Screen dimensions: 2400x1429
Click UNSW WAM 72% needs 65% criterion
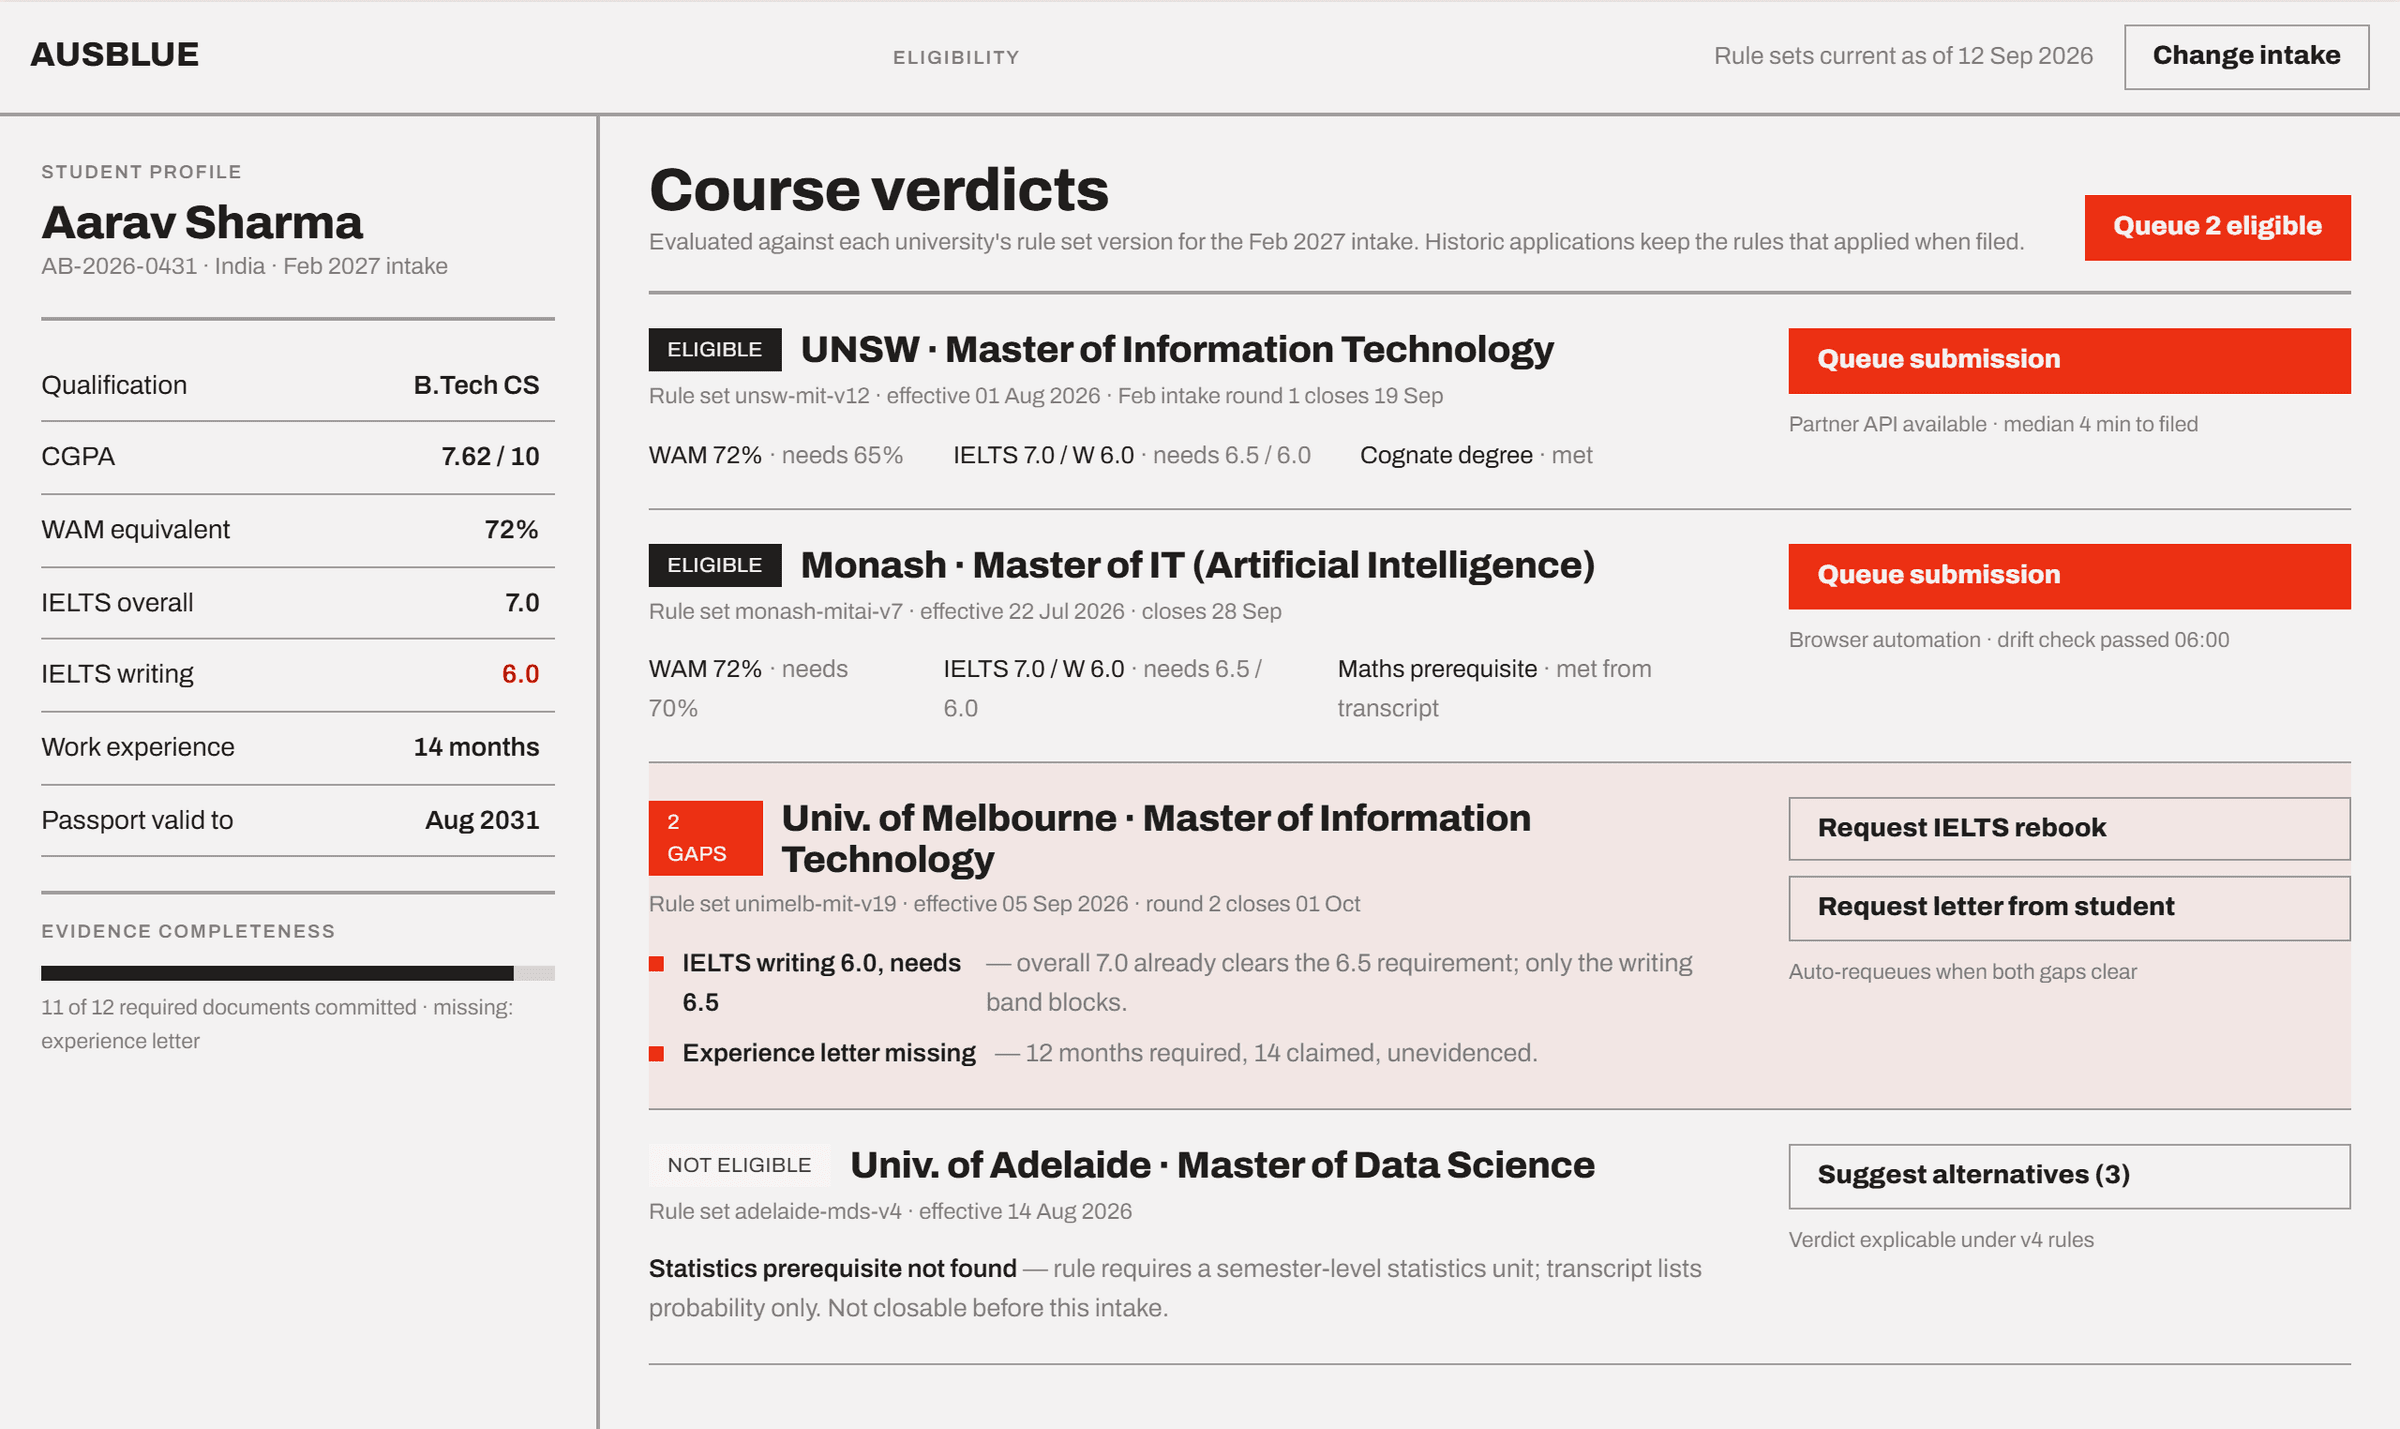pos(776,456)
